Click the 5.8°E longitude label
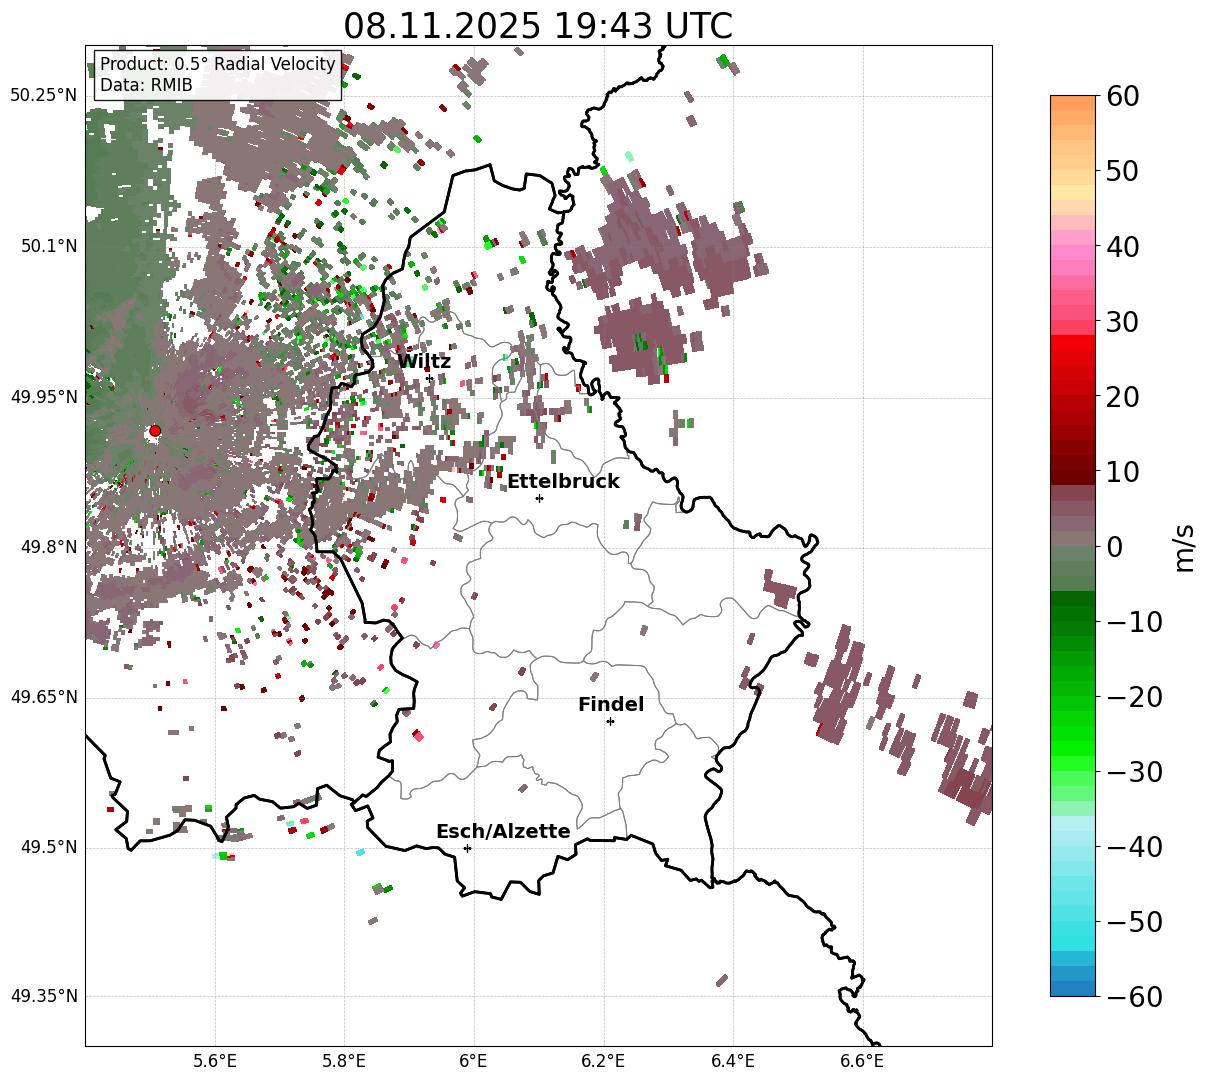The height and width of the screenshot is (1081, 1207). point(344,1061)
